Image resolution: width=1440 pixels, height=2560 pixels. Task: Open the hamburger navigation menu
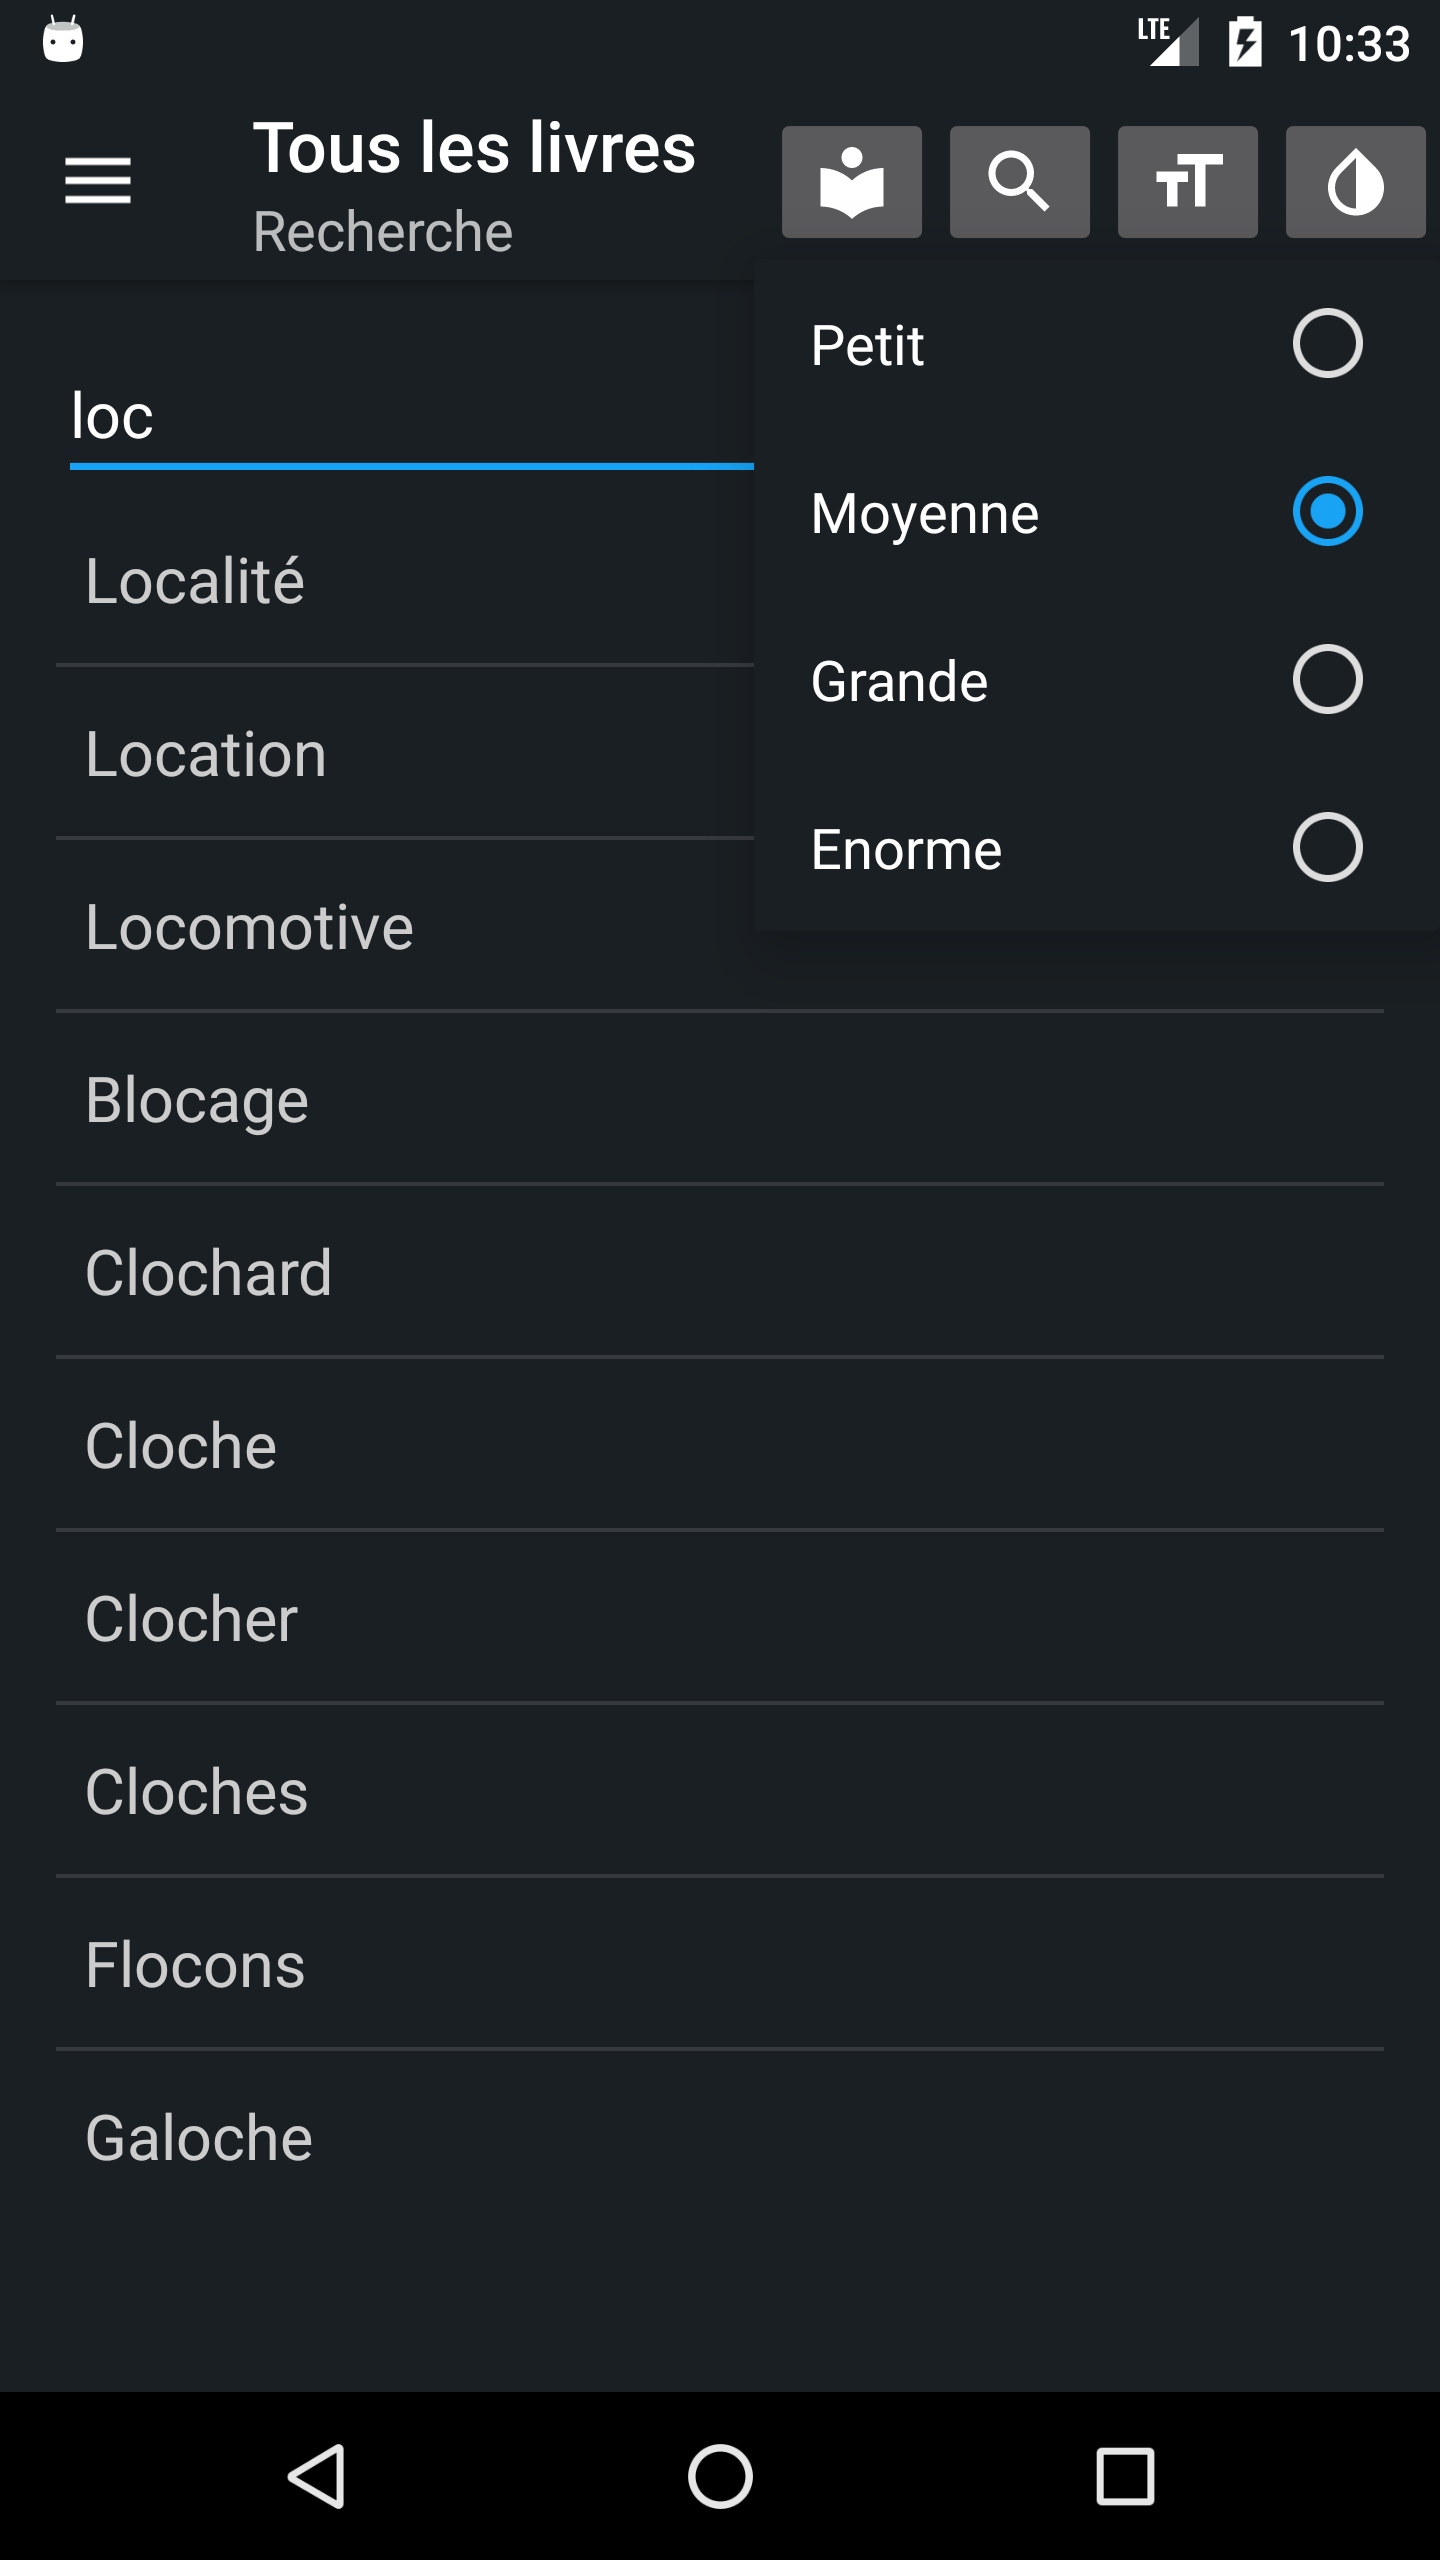pos(98,181)
